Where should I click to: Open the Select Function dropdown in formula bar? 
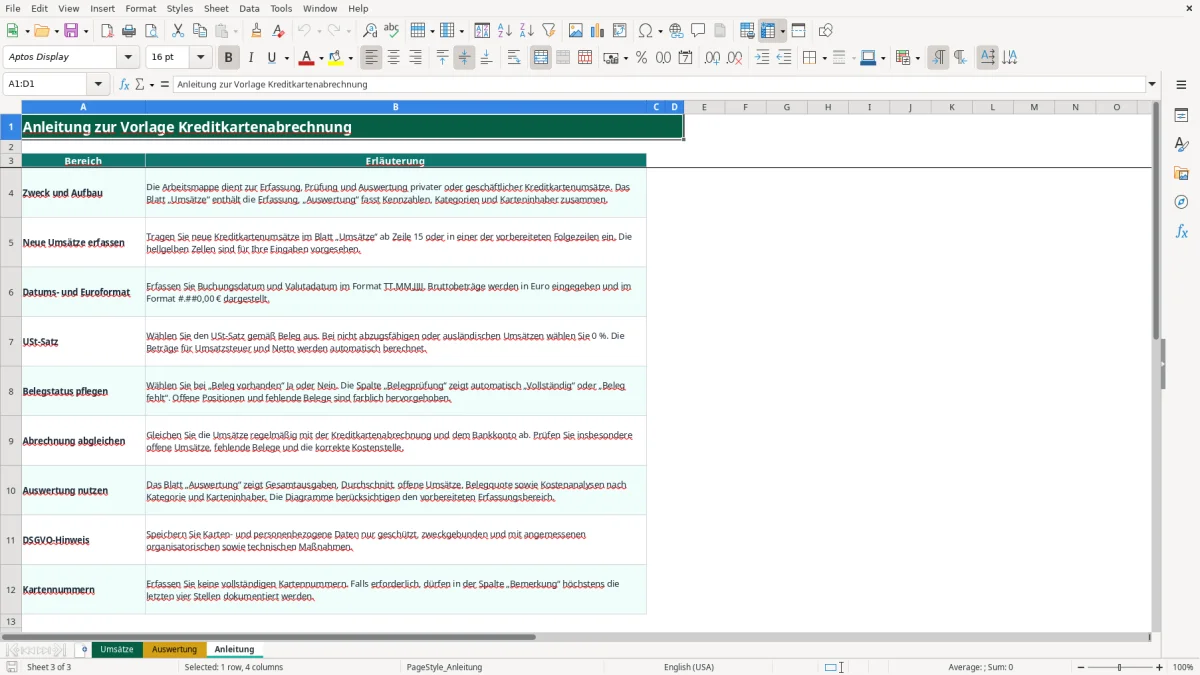click(152, 85)
